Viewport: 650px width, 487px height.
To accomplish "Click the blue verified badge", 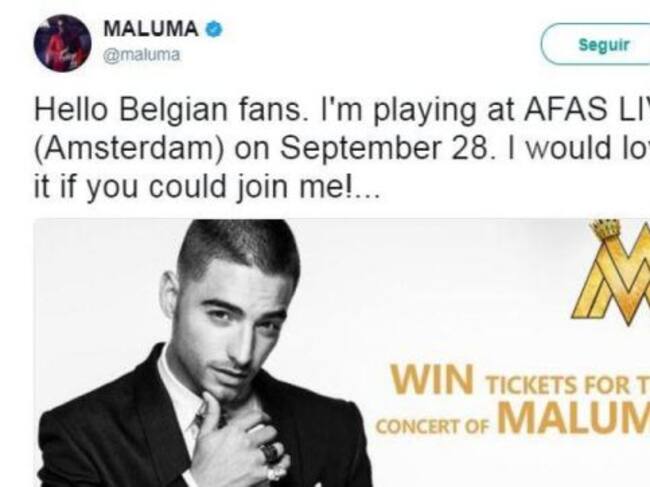I will (214, 29).
